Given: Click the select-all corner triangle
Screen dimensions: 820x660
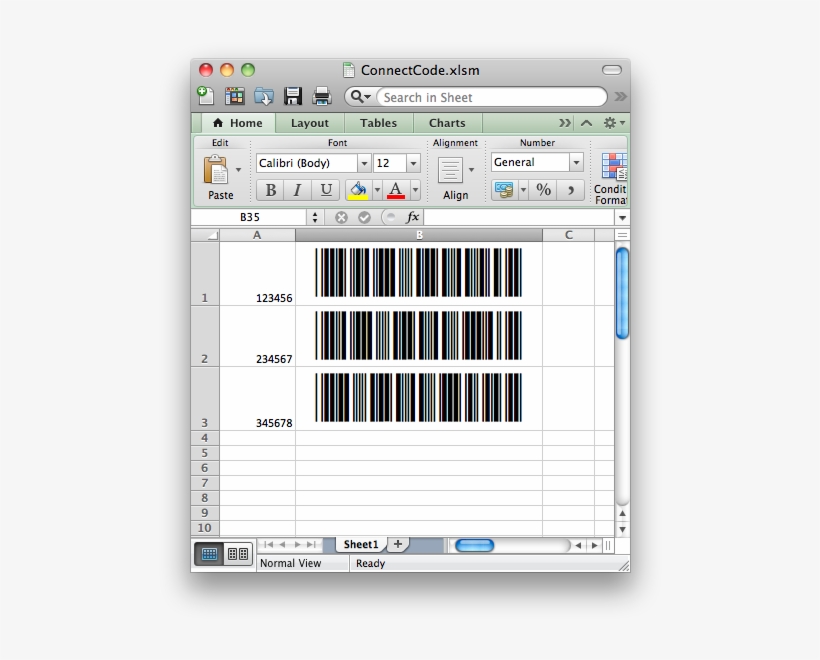Looking at the screenshot, I should (206, 235).
